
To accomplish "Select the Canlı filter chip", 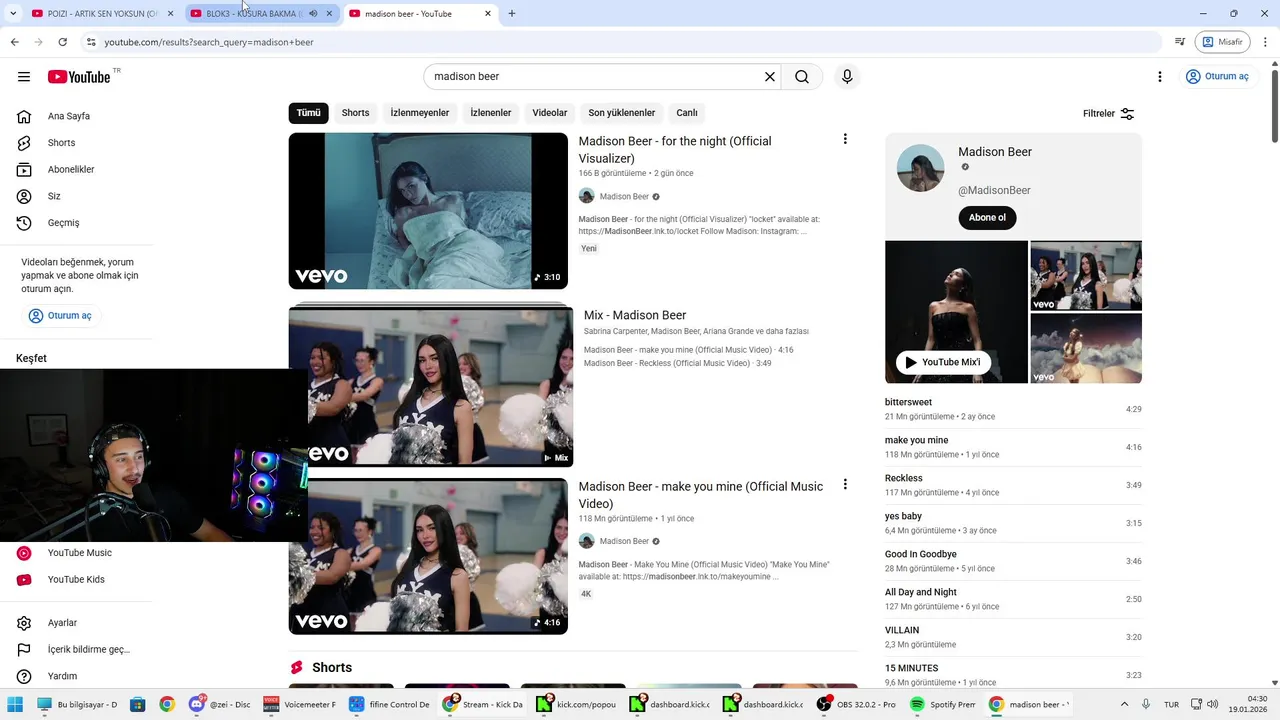I will [687, 113].
